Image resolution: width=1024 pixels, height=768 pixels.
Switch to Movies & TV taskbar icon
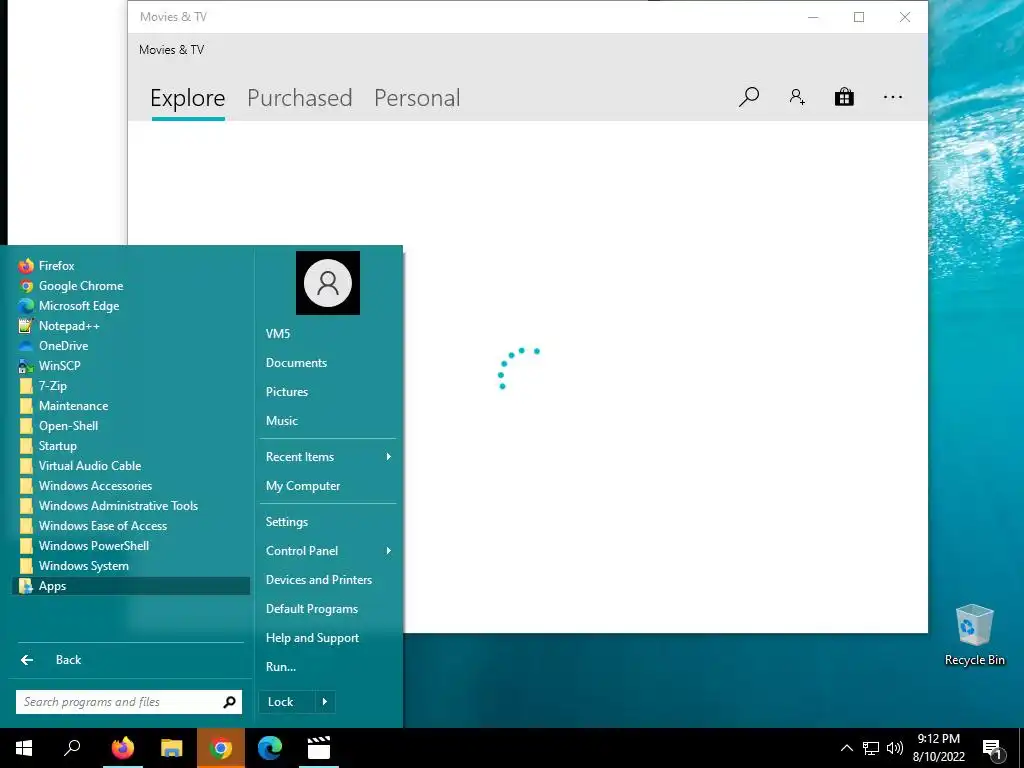click(x=319, y=748)
